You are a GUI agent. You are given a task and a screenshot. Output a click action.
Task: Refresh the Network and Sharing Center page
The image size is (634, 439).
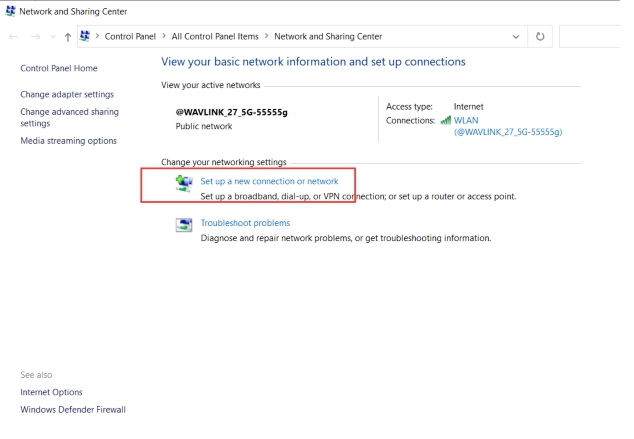[x=540, y=37]
